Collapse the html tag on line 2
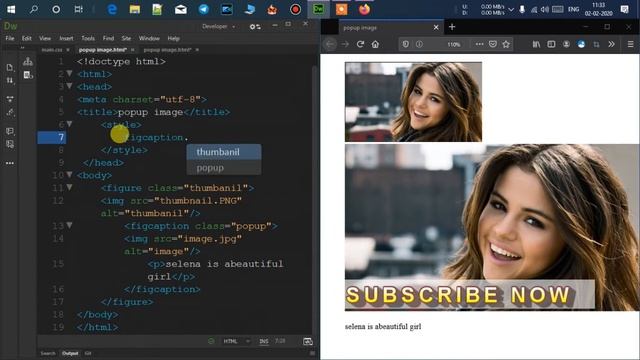Viewport: 640px width, 360px height. (x=69, y=73)
